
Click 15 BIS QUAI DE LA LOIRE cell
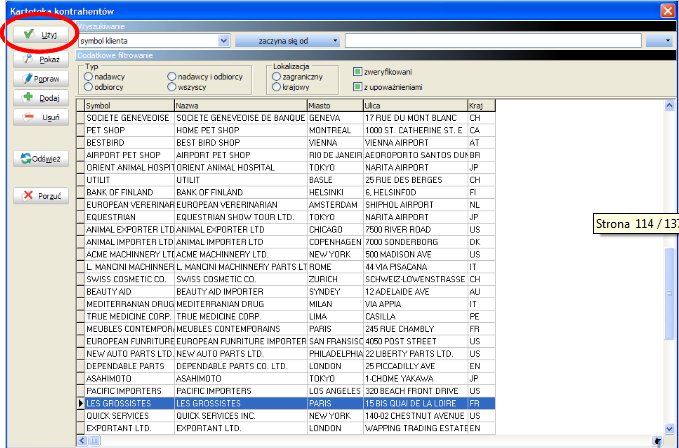415,403
